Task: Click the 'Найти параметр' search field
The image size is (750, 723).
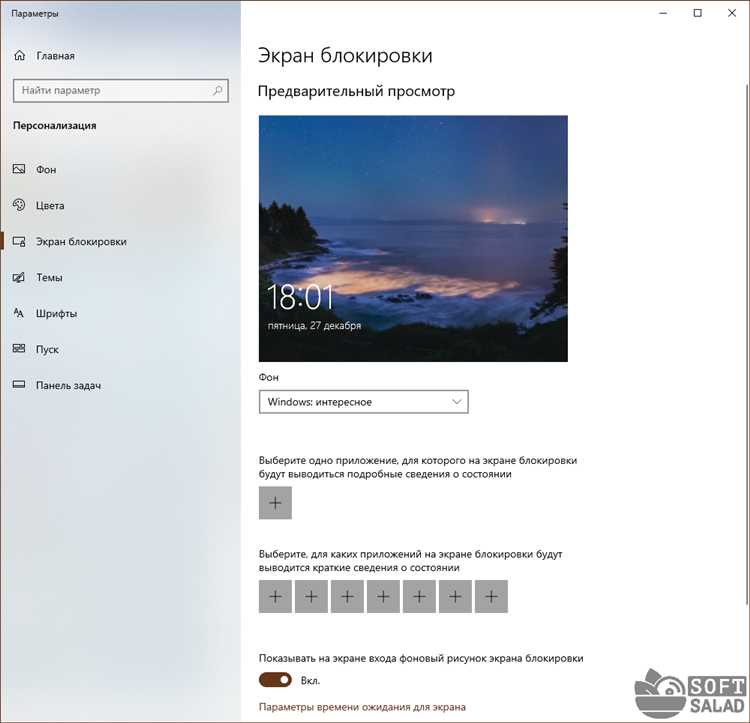Action: (x=121, y=90)
